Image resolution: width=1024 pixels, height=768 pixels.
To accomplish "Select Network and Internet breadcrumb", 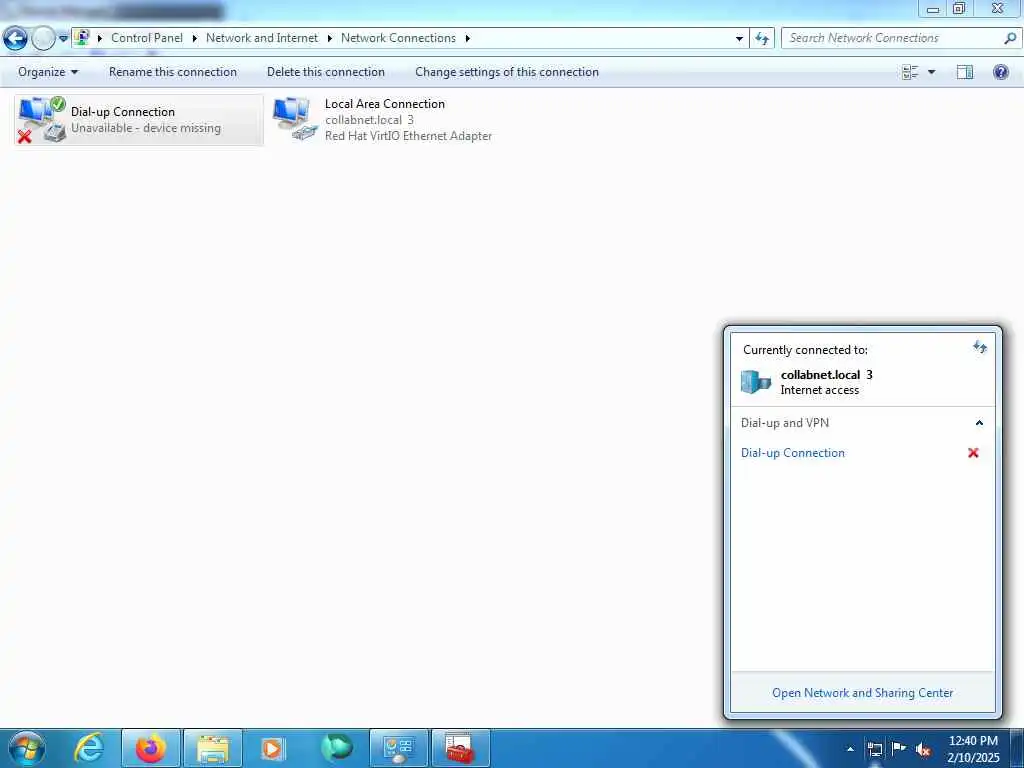I will pos(262,38).
